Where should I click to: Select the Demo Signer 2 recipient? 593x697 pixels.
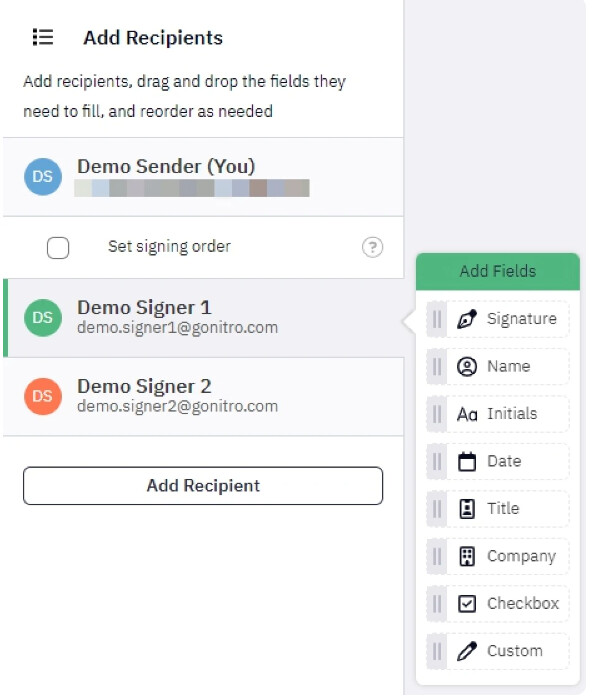pos(204,397)
